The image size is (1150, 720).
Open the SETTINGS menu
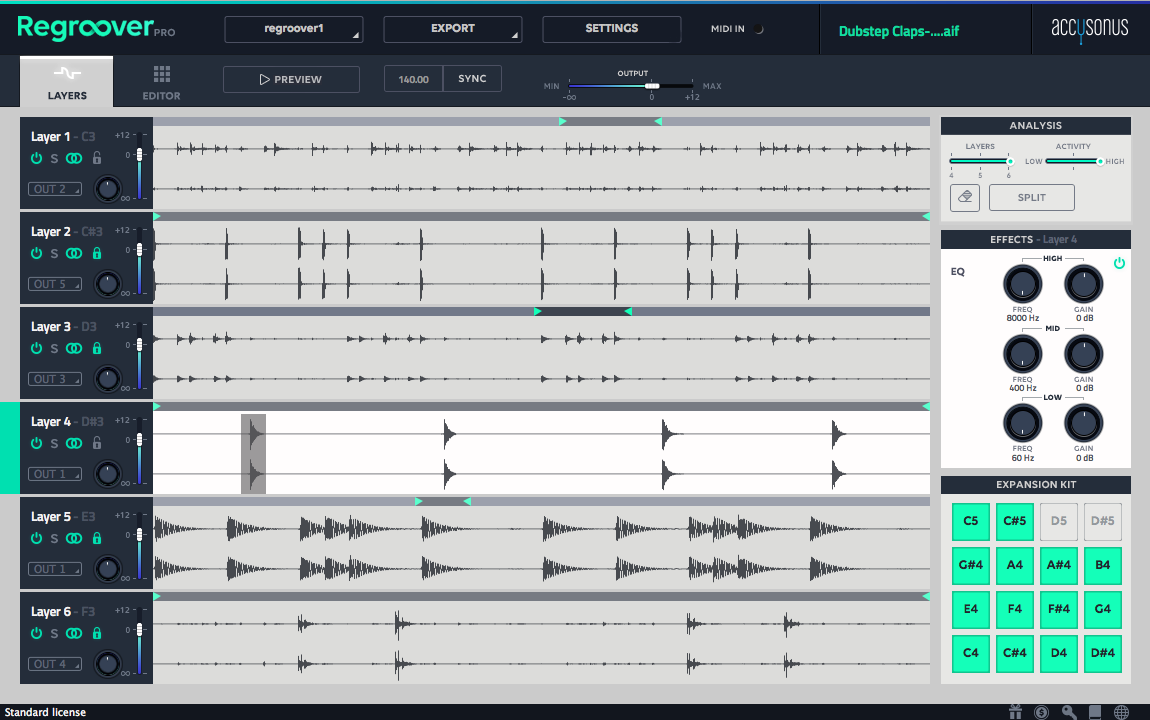pyautogui.click(x=612, y=29)
